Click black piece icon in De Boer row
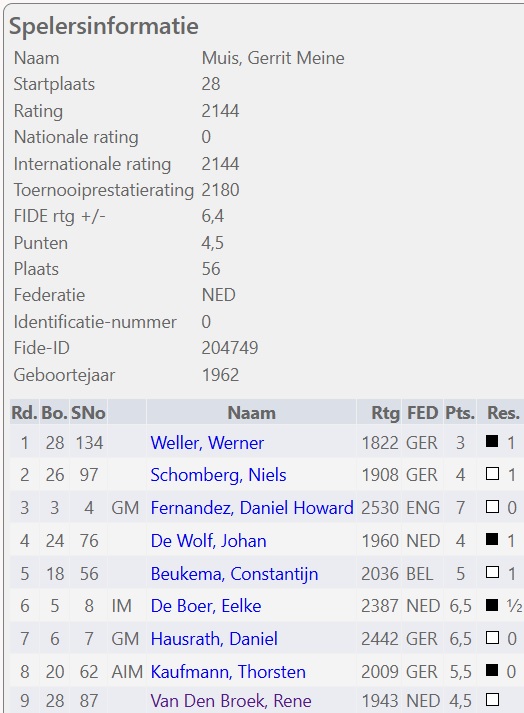The image size is (524, 713). (492, 605)
